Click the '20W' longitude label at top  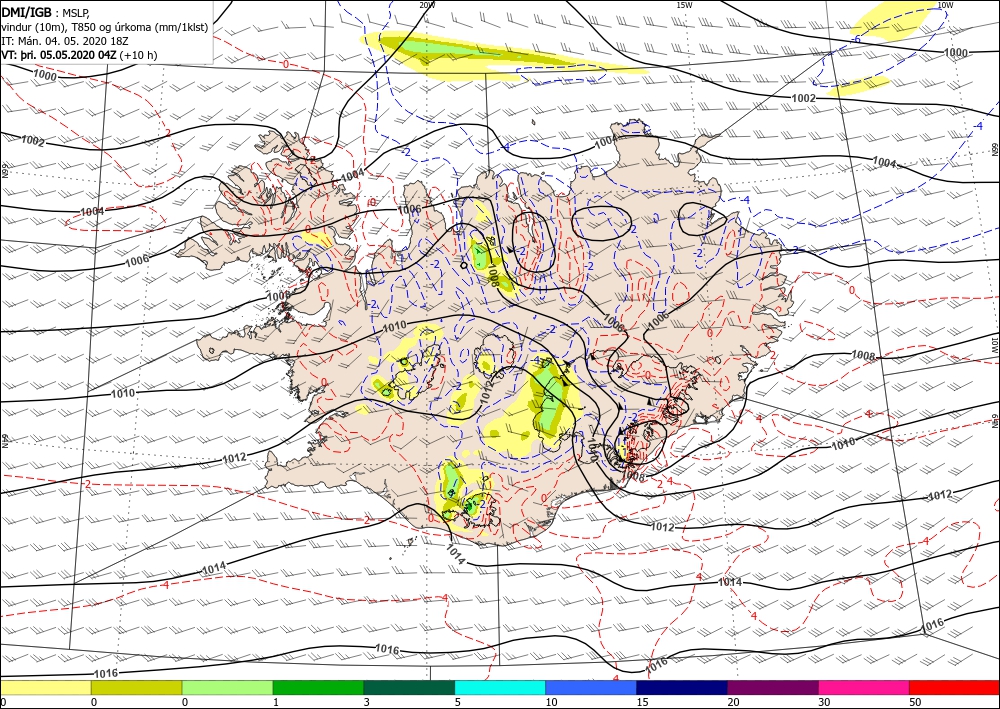[x=427, y=5]
